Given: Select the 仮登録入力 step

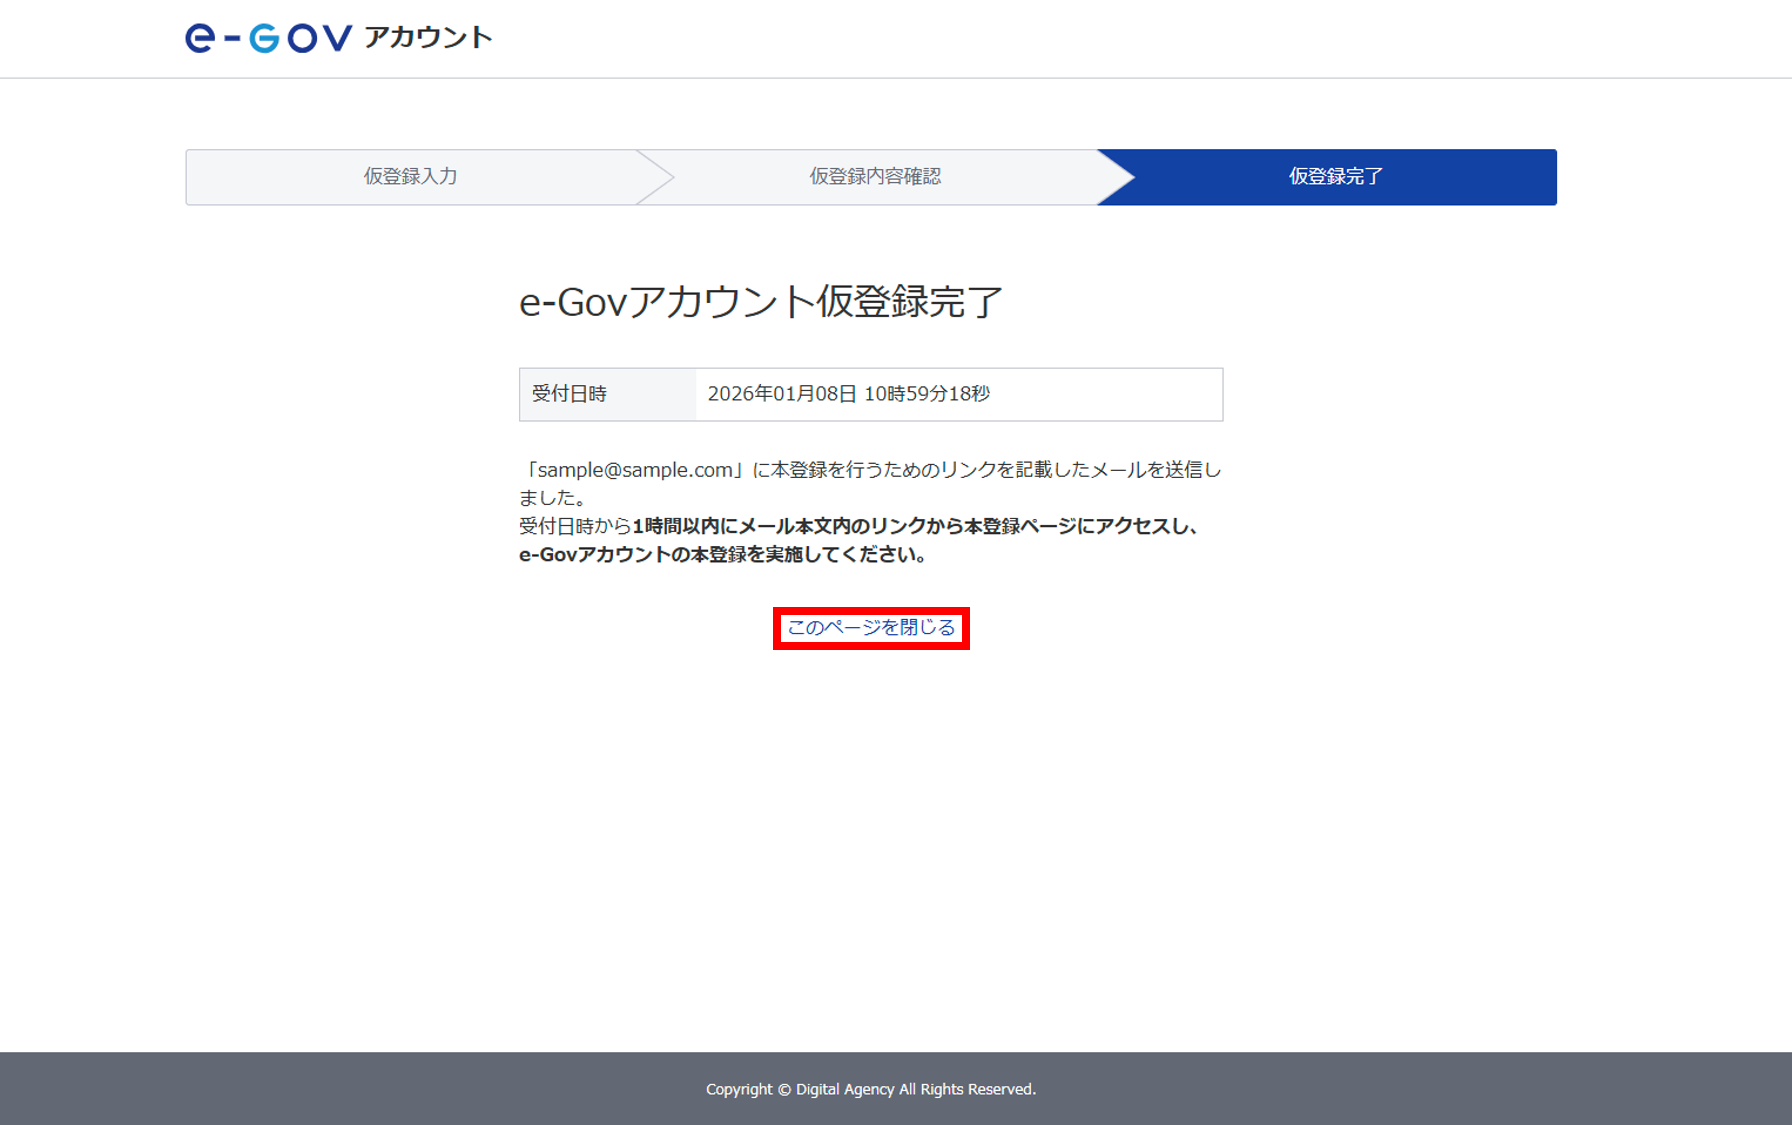Looking at the screenshot, I should (x=410, y=177).
